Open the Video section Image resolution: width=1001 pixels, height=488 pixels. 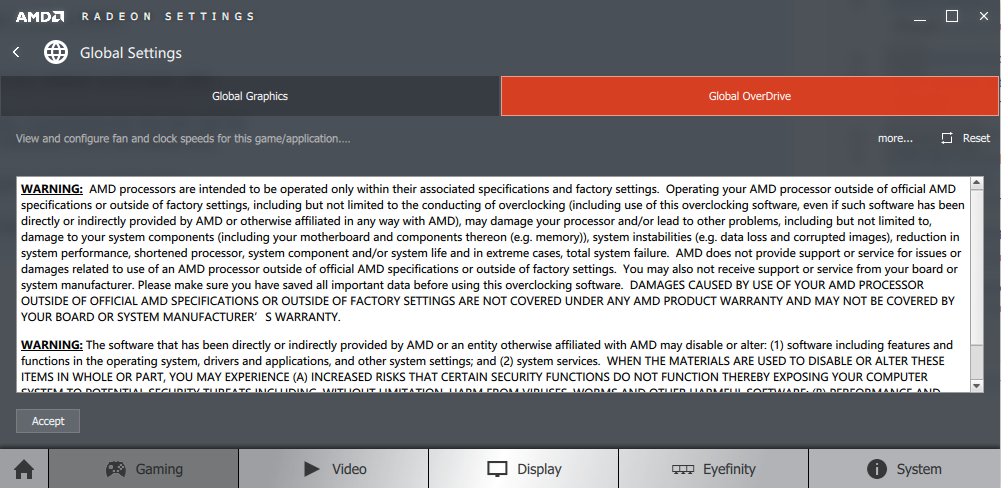[333, 469]
